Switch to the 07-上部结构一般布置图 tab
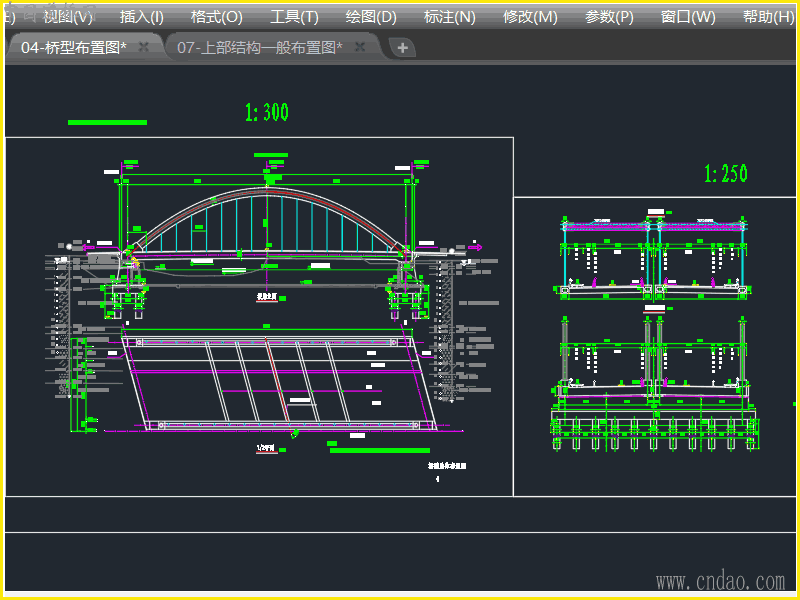800x600 pixels. coord(259,47)
